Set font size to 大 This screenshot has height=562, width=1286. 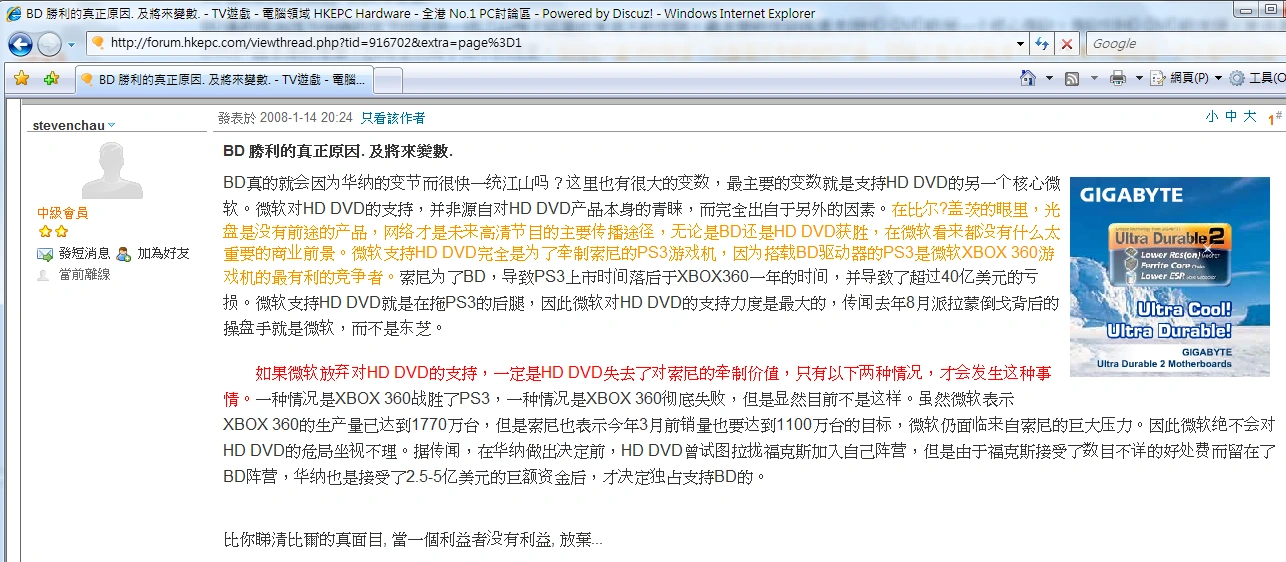1250,117
